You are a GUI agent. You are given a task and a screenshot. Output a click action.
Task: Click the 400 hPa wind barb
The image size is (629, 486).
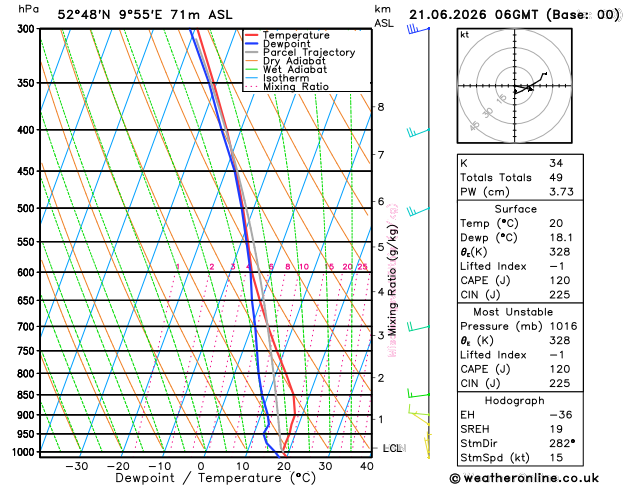418,132
